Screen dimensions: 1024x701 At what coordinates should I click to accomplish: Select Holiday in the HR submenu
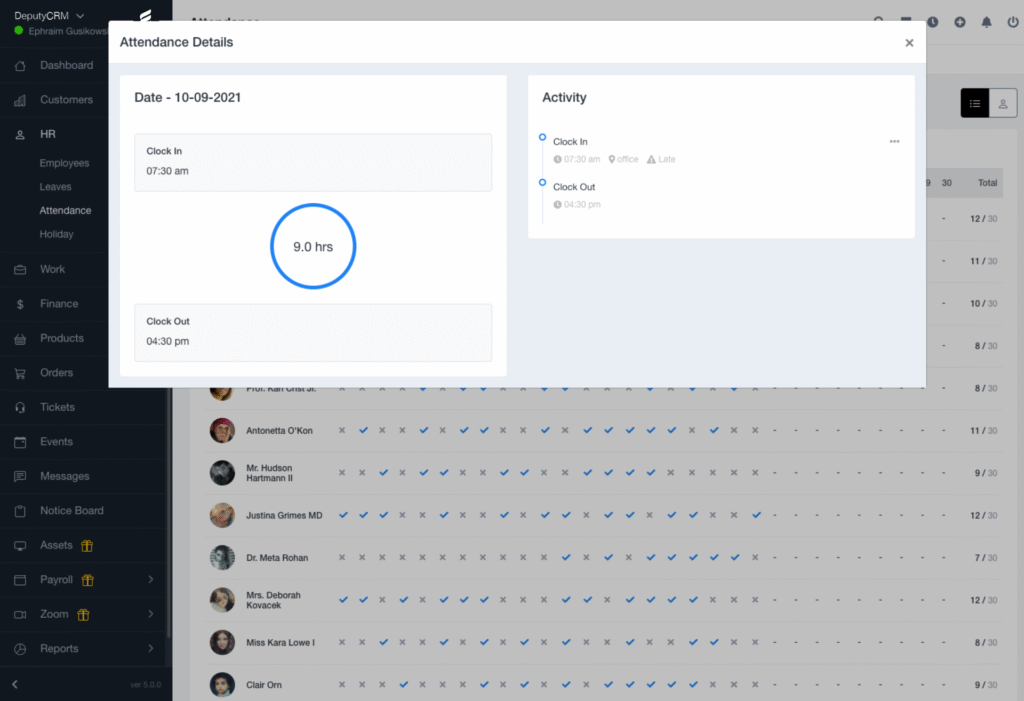pos(56,234)
